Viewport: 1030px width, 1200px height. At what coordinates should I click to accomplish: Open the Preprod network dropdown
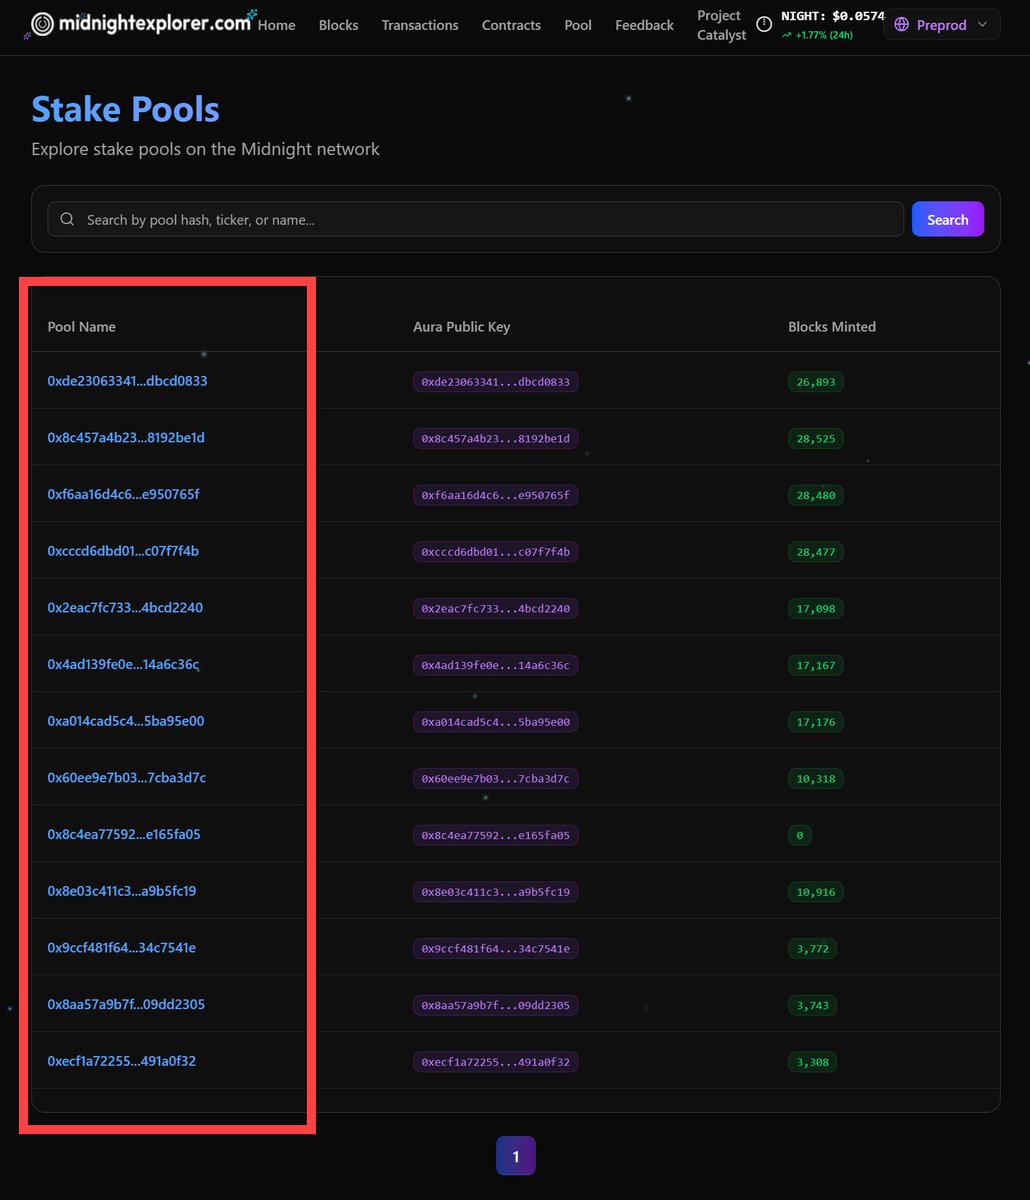(x=940, y=24)
